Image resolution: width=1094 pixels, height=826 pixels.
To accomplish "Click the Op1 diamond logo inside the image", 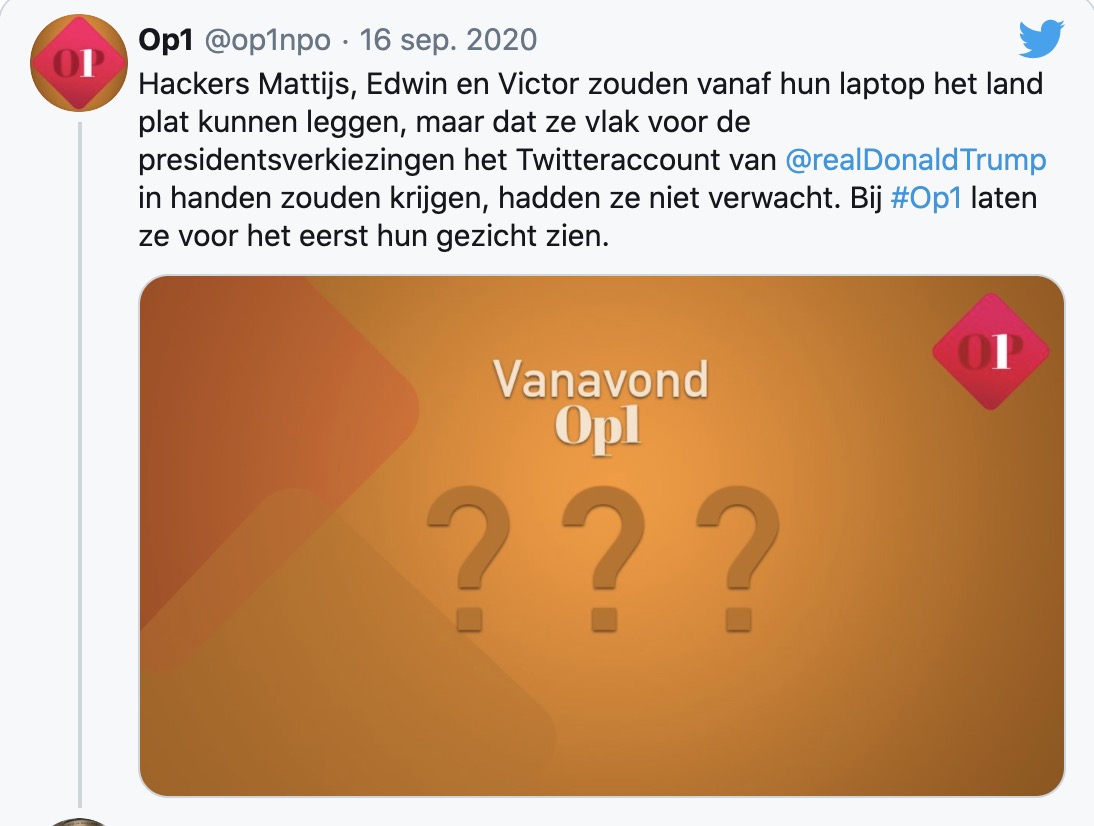I will point(990,351).
